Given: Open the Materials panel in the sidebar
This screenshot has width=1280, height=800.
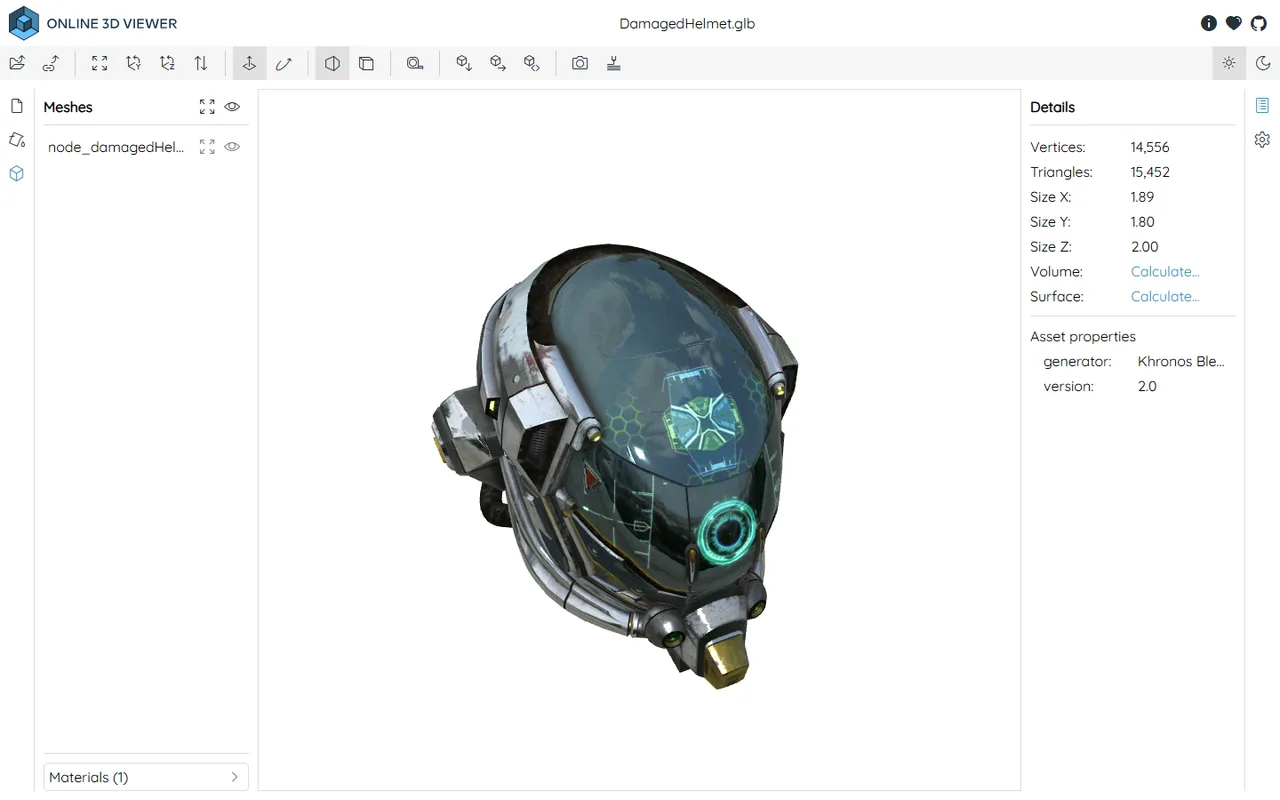Looking at the screenshot, I should pos(17,140).
